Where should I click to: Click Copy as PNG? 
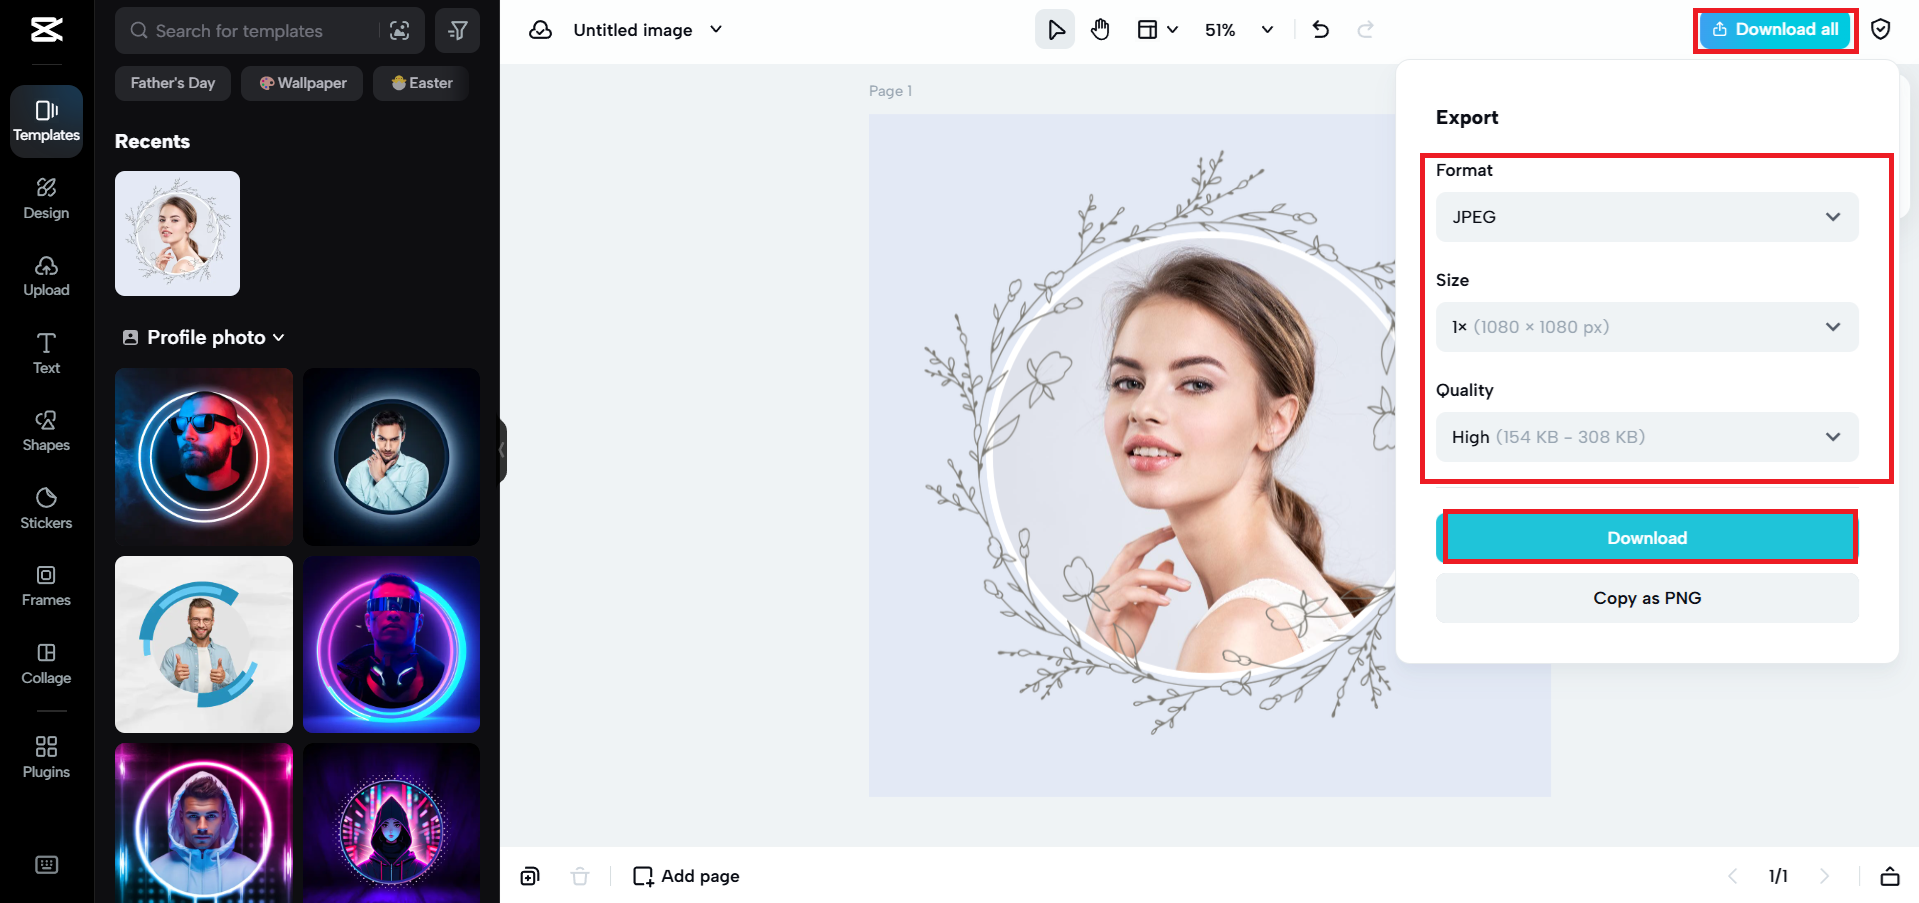(x=1647, y=598)
